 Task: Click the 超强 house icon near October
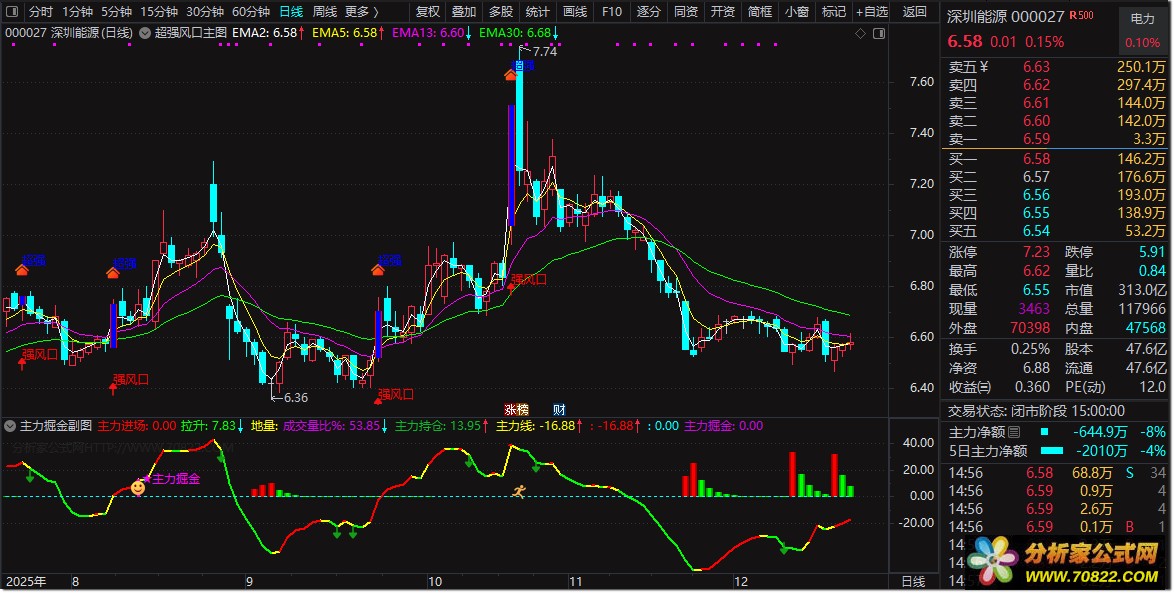click(378, 269)
